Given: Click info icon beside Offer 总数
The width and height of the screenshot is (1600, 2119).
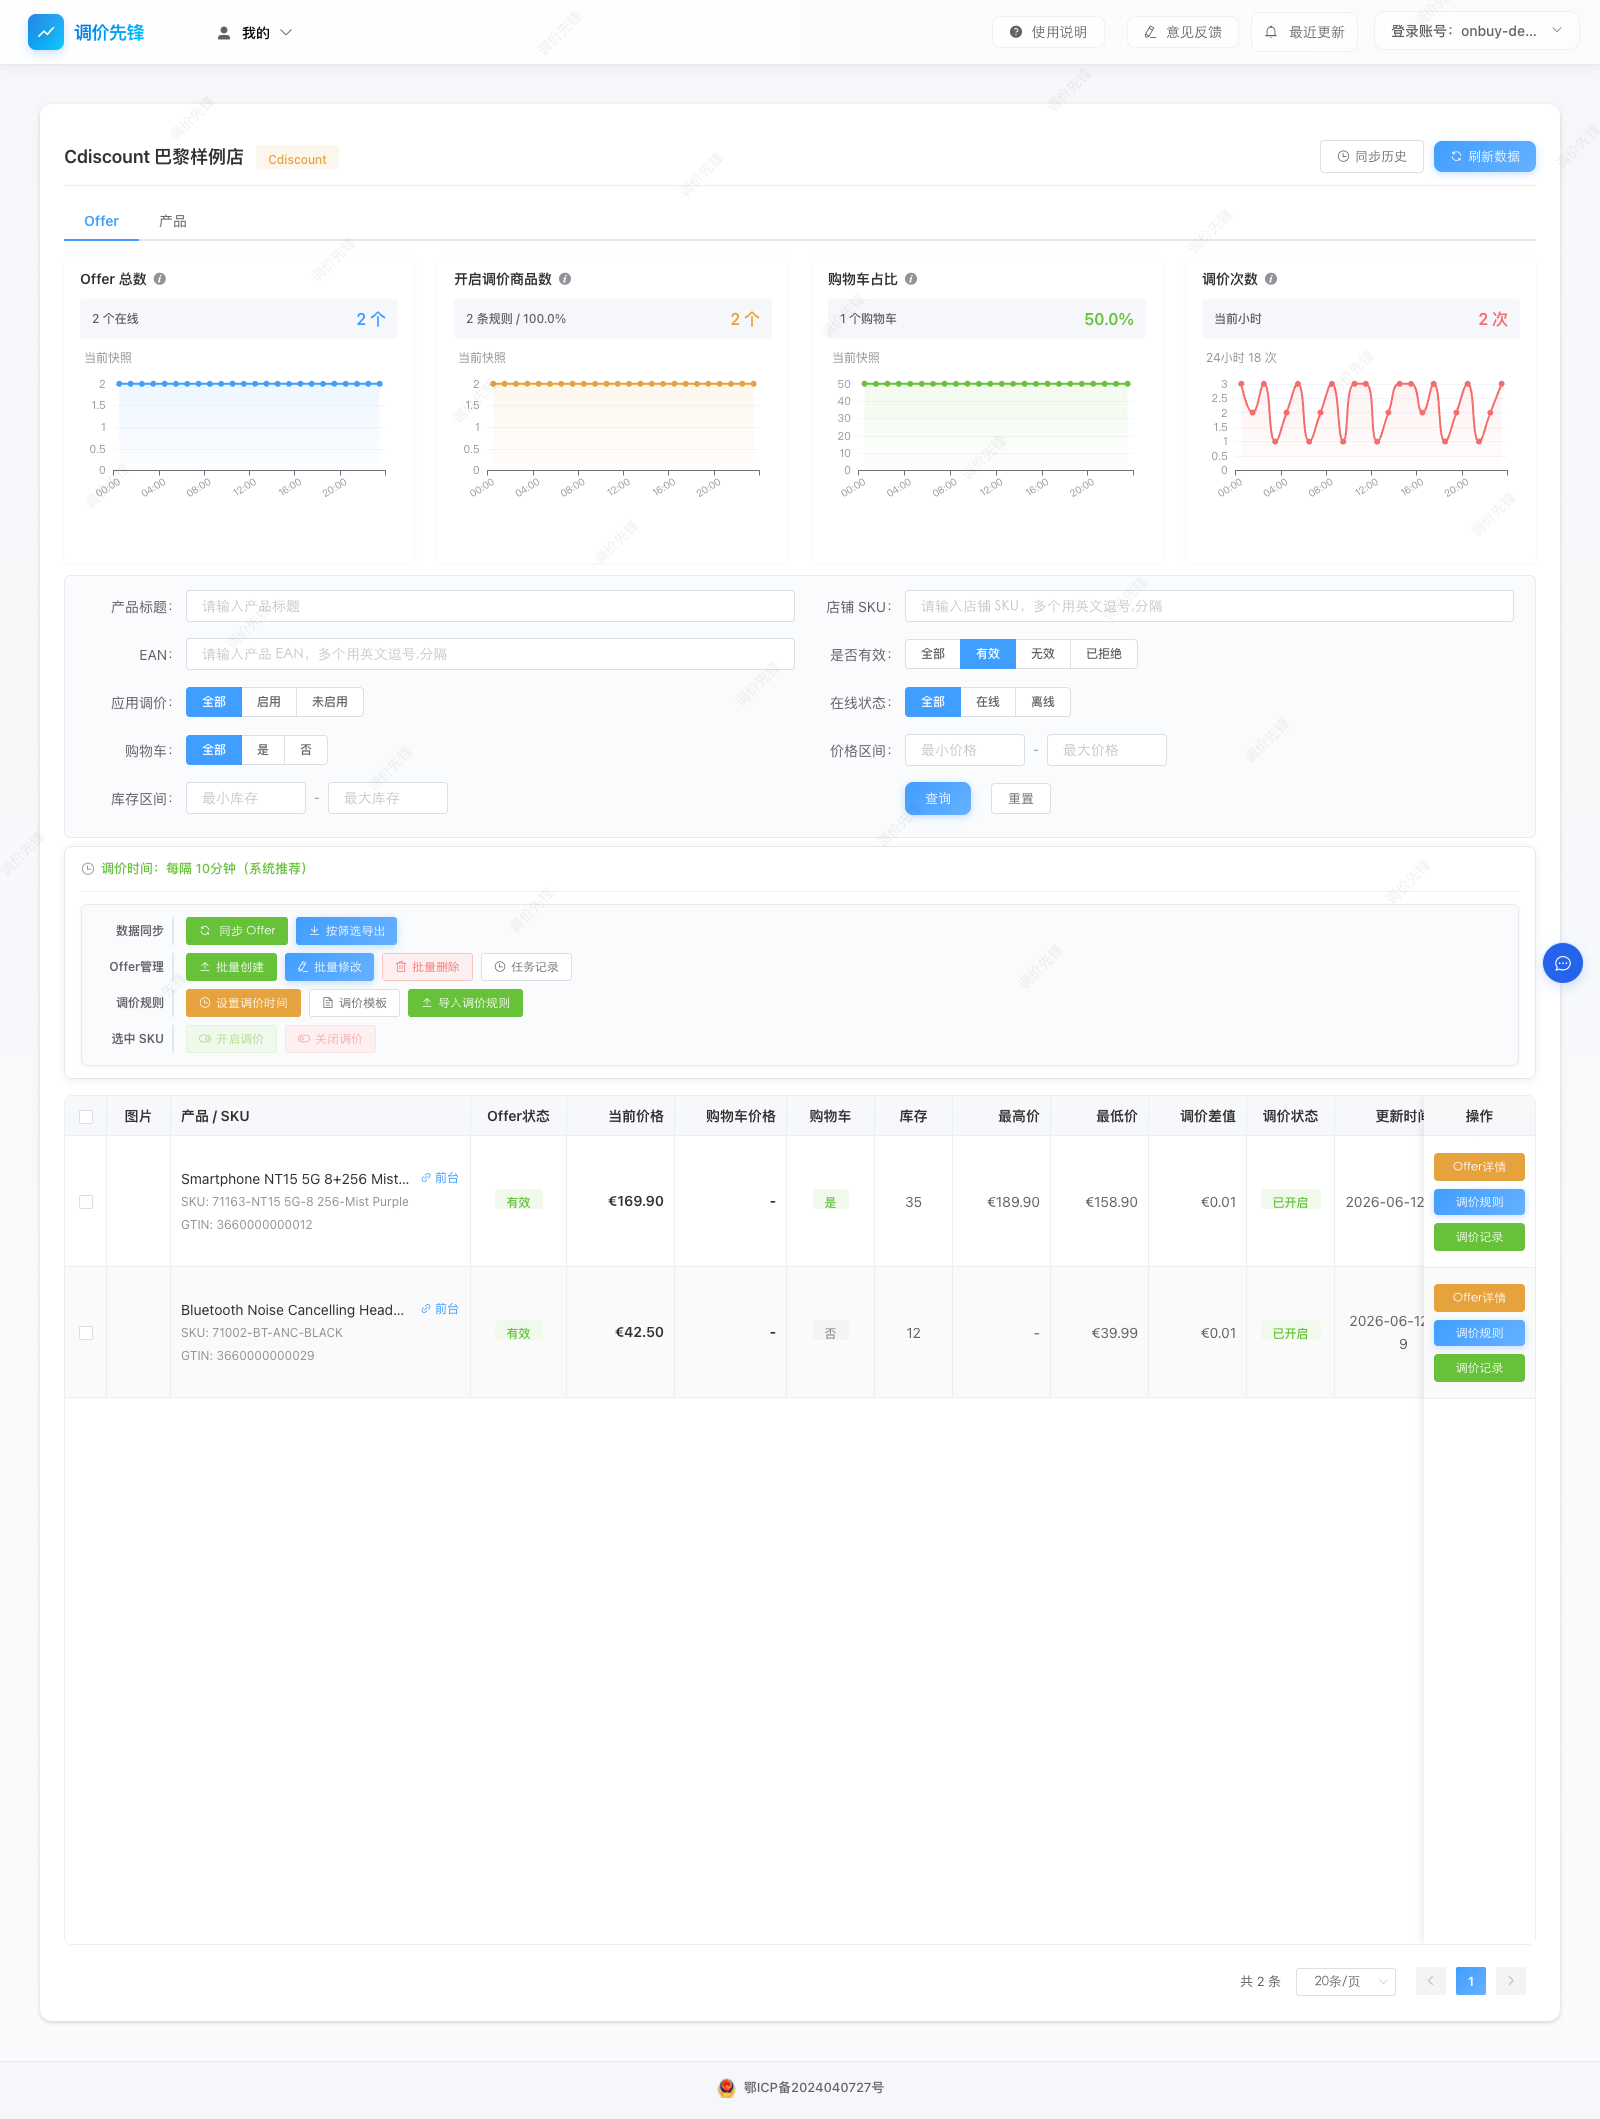Looking at the screenshot, I should pos(160,279).
